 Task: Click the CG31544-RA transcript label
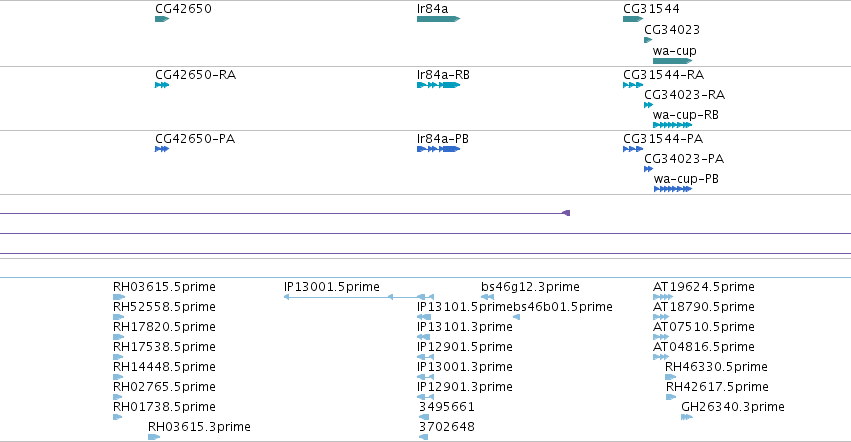click(664, 74)
